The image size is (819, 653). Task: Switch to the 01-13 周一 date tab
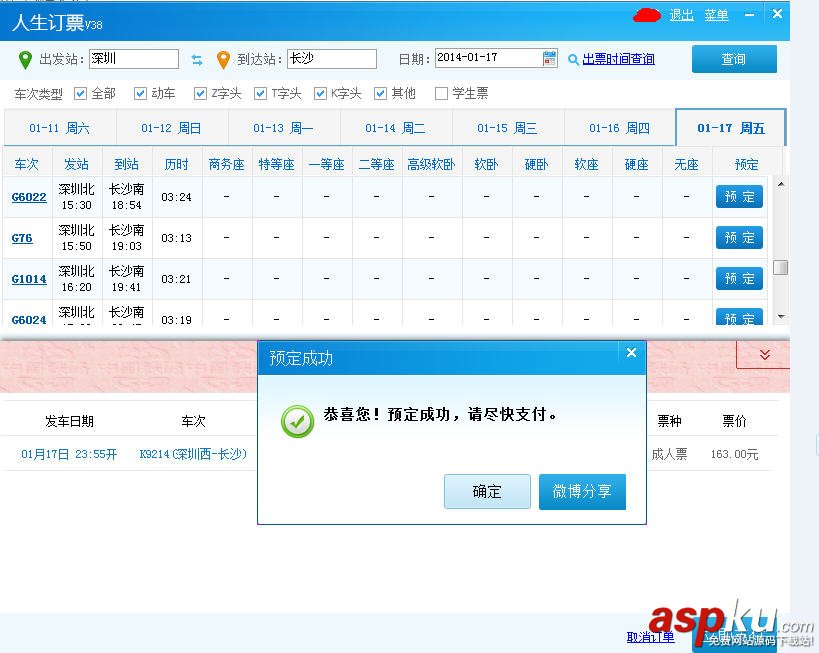coord(283,128)
